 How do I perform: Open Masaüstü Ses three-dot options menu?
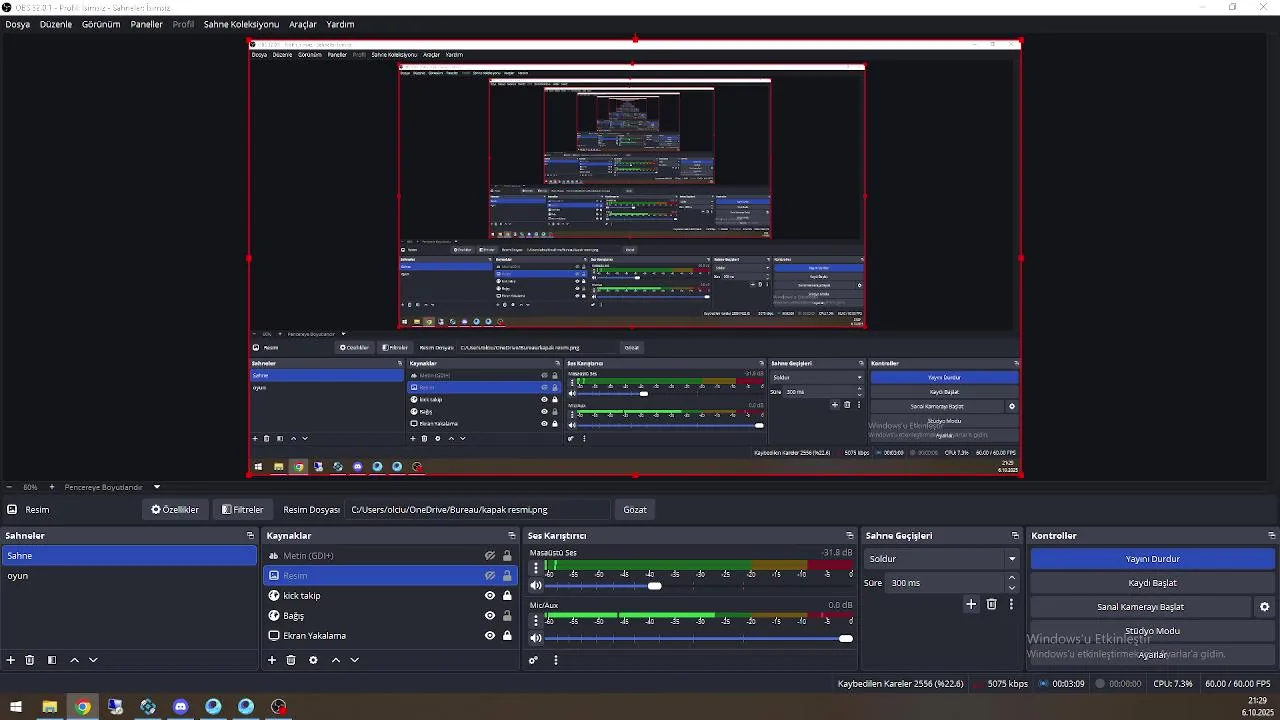click(x=536, y=567)
